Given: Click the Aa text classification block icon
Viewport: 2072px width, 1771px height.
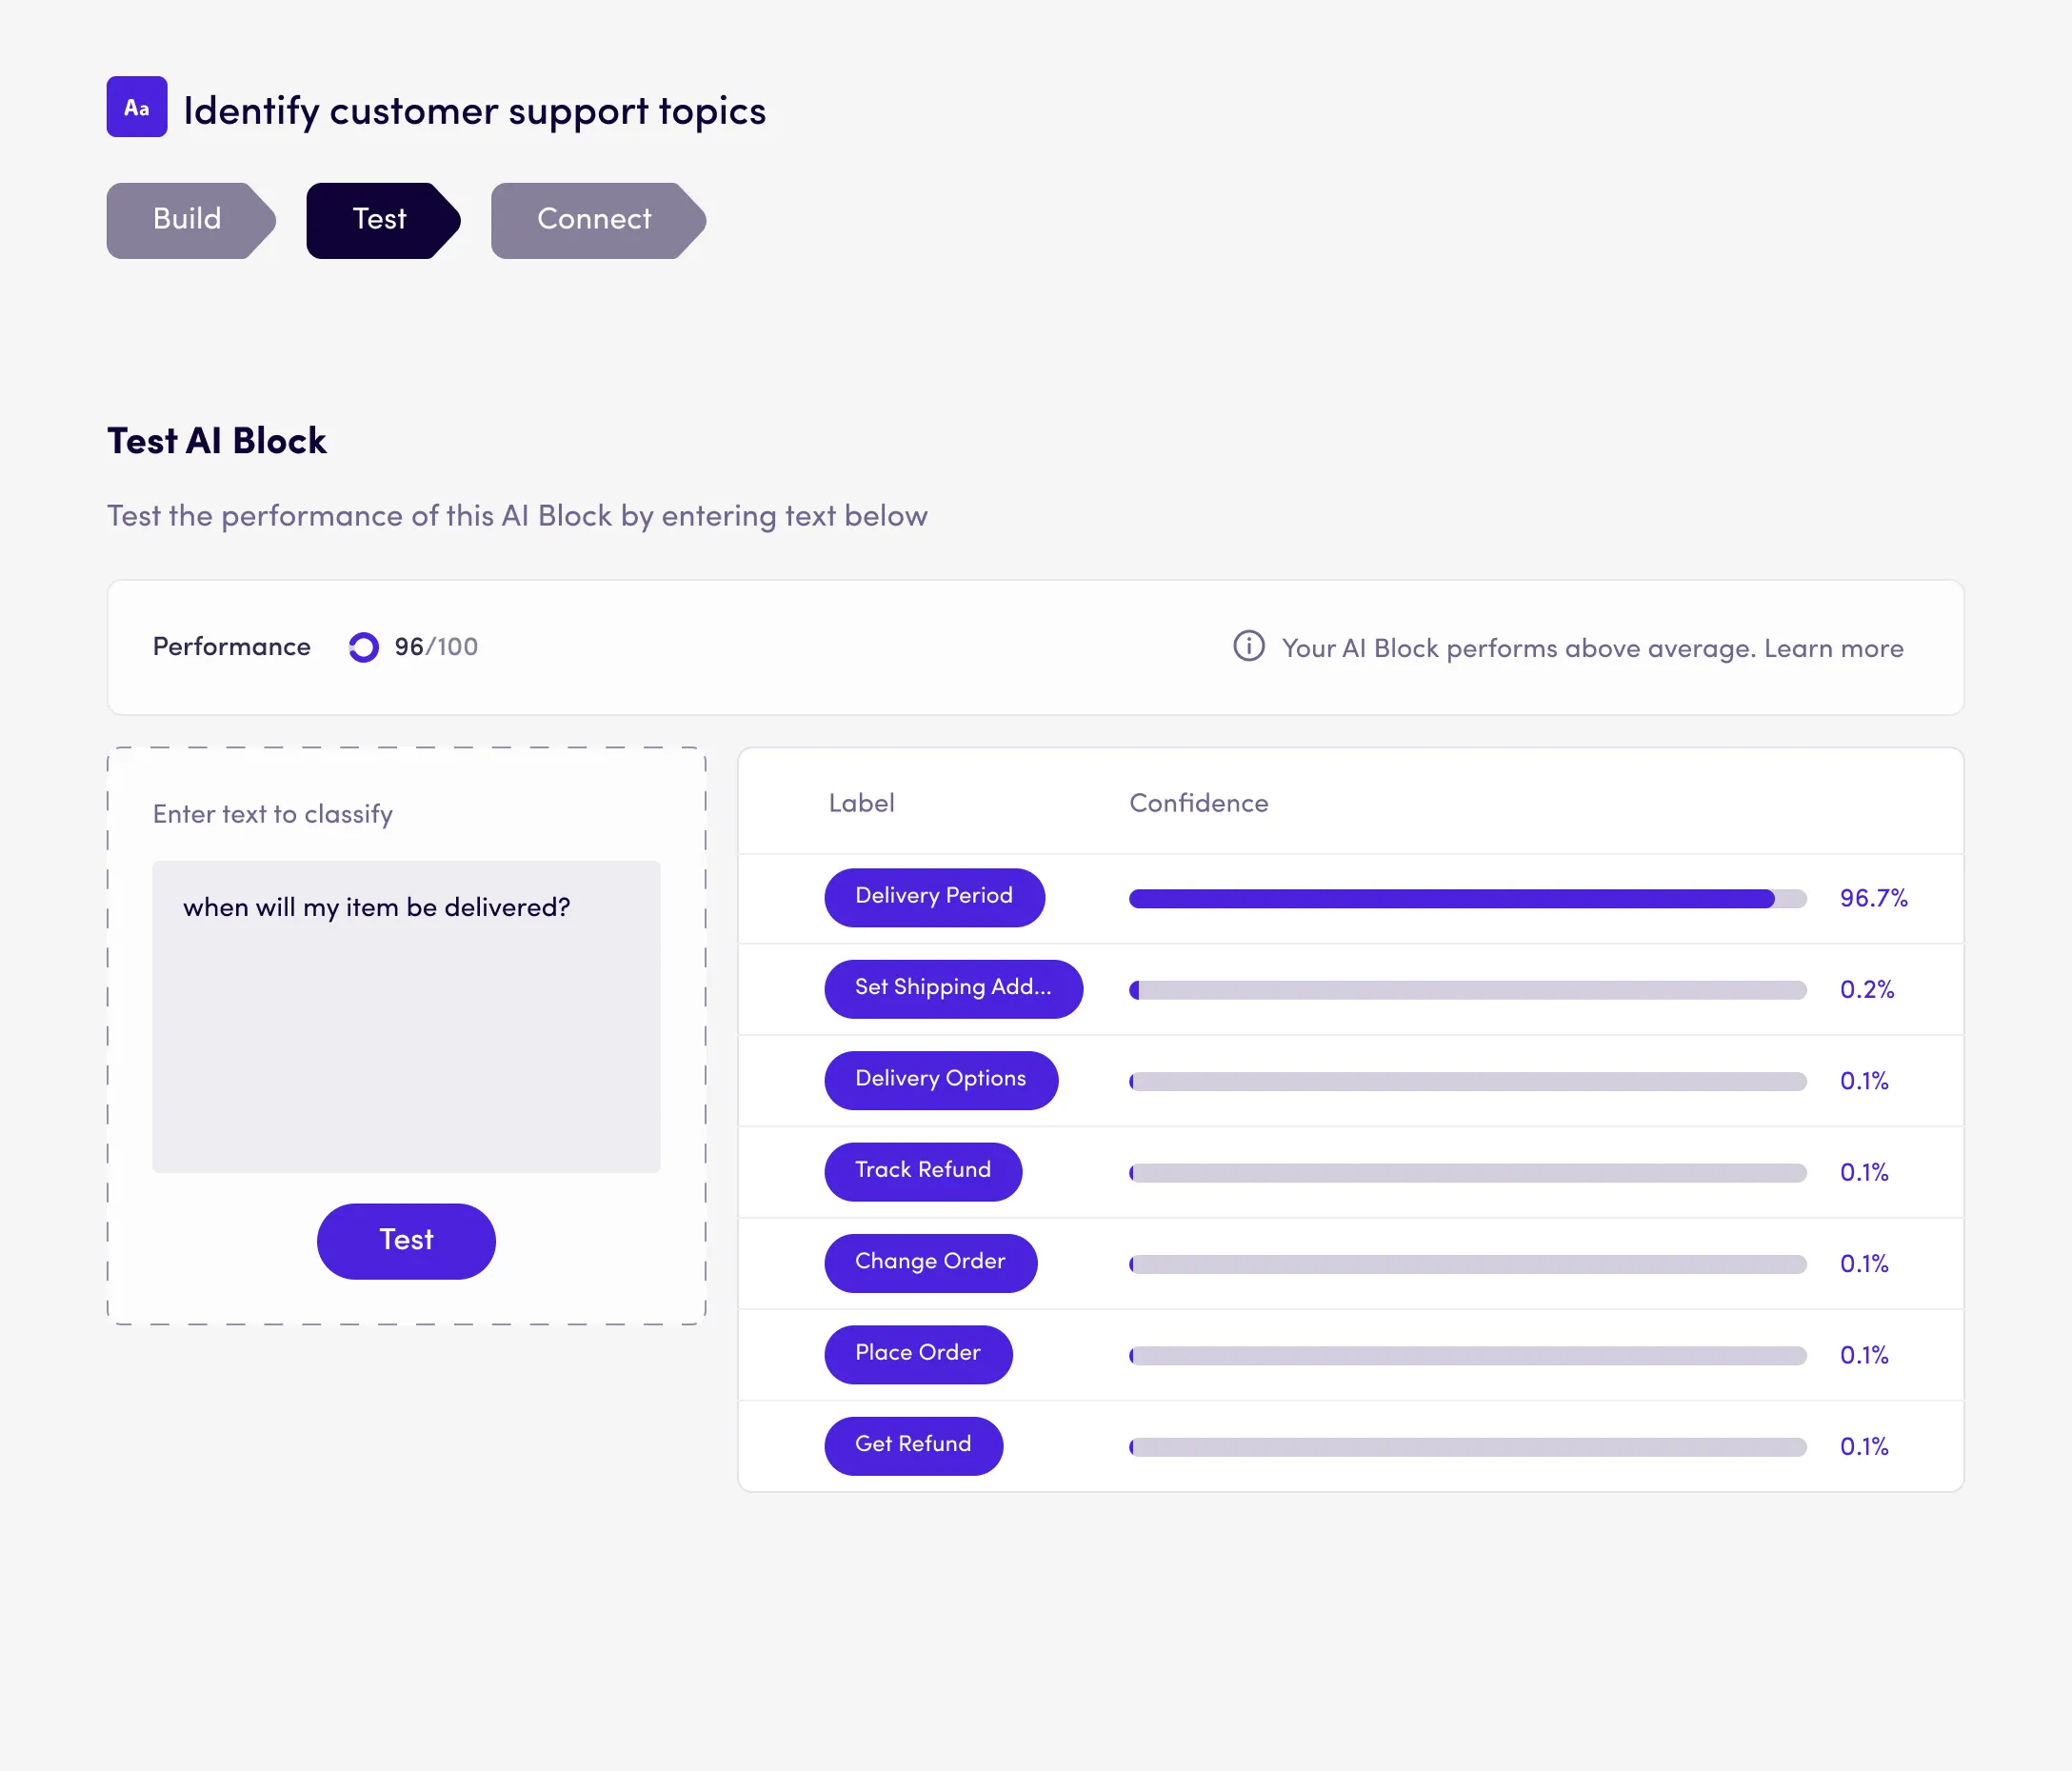Looking at the screenshot, I should click(136, 107).
